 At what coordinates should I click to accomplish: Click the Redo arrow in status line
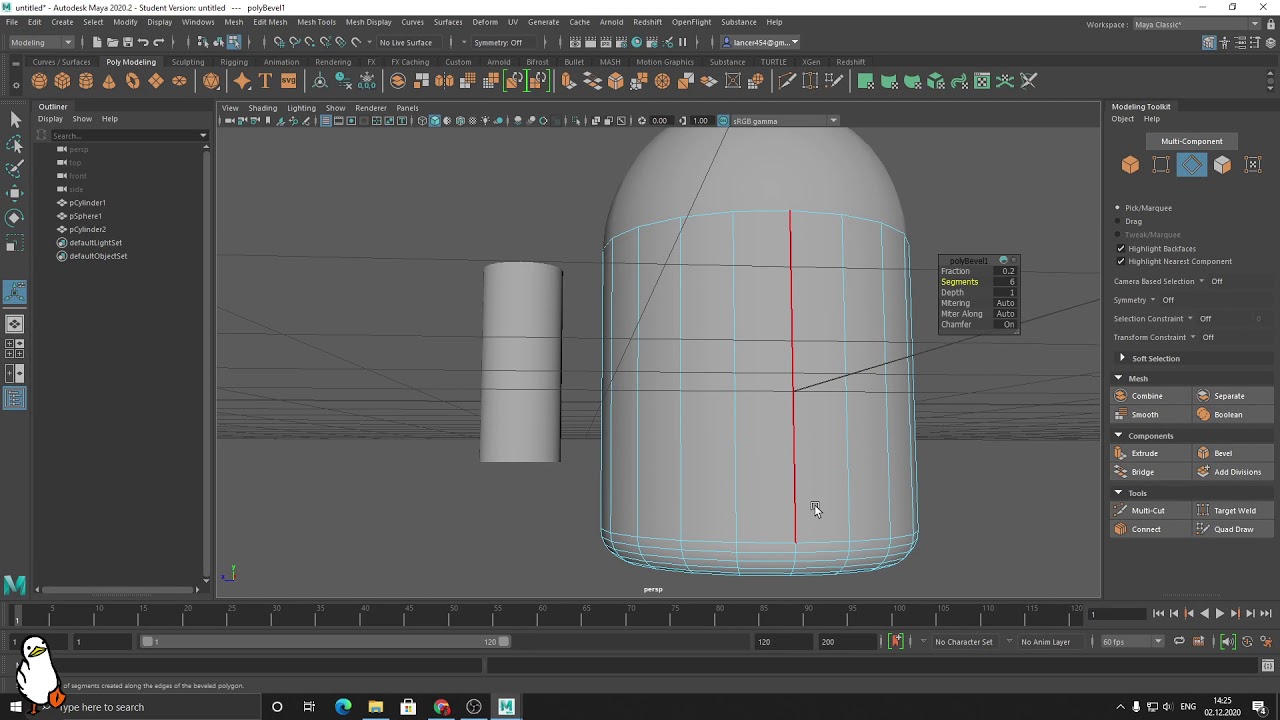(158, 42)
